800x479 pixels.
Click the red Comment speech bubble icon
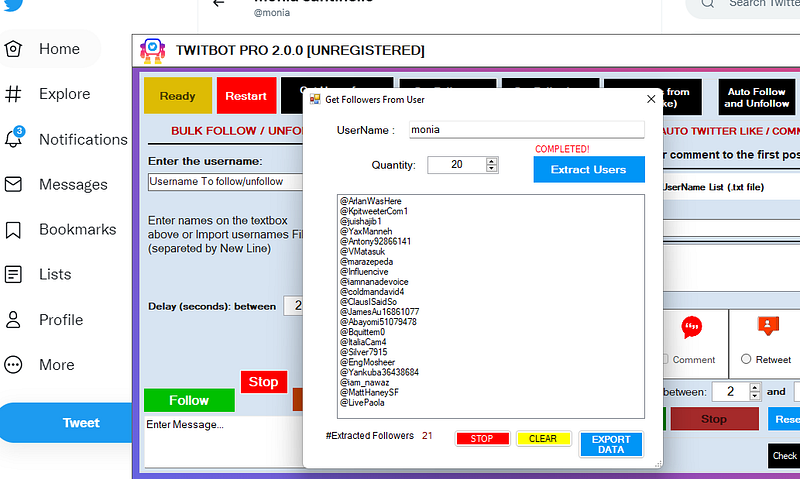(x=692, y=327)
